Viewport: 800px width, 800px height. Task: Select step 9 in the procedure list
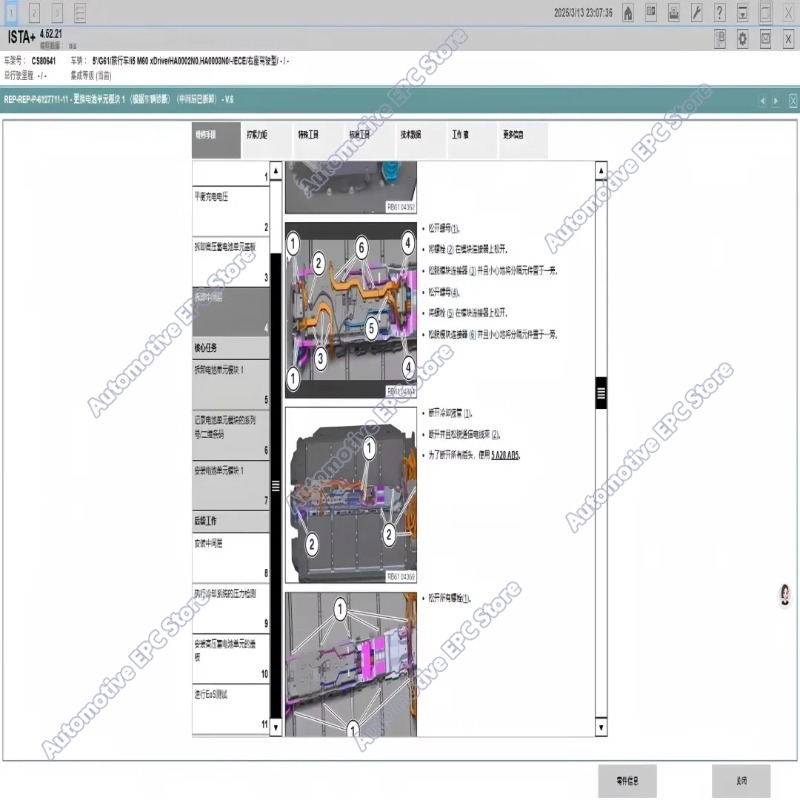(231, 608)
